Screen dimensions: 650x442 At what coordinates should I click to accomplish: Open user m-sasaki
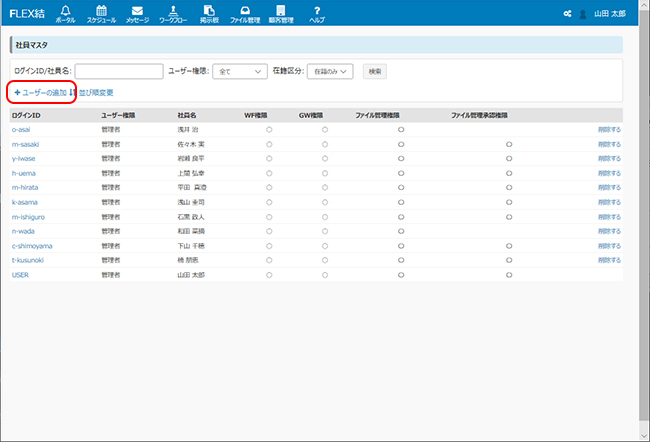click(x=25, y=144)
